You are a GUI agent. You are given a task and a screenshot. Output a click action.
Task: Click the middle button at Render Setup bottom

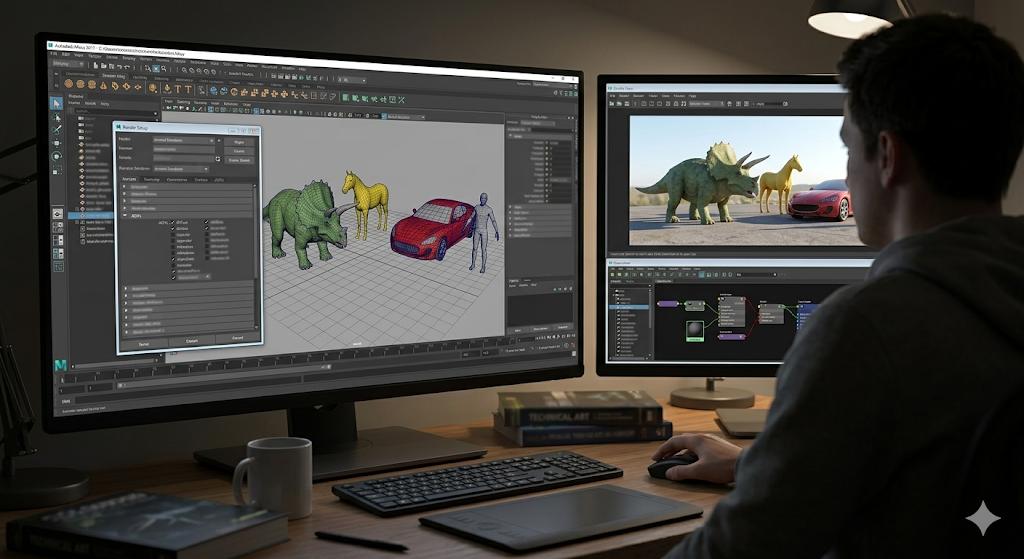pos(189,342)
